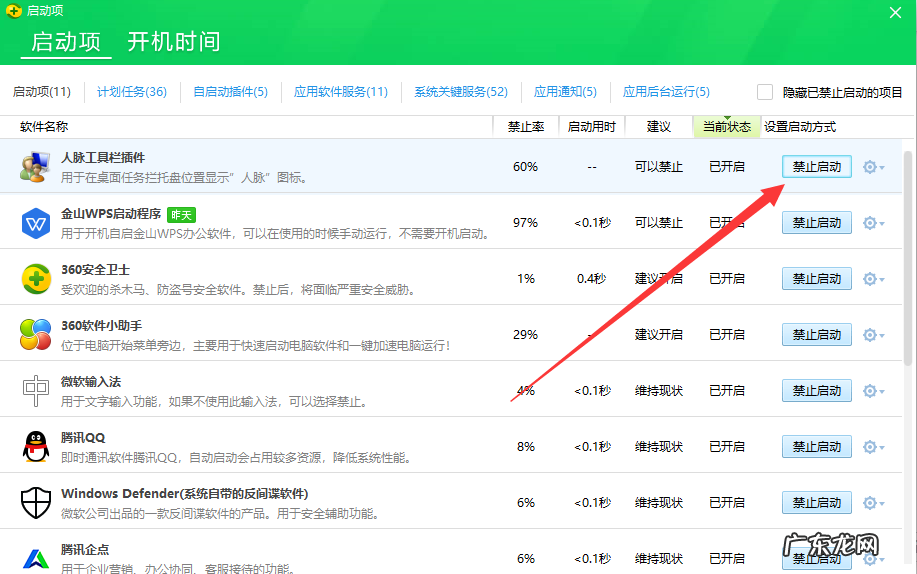The image size is (917, 574).
Task: Open gear settings for 金山WPS启动程序
Action: 873,223
